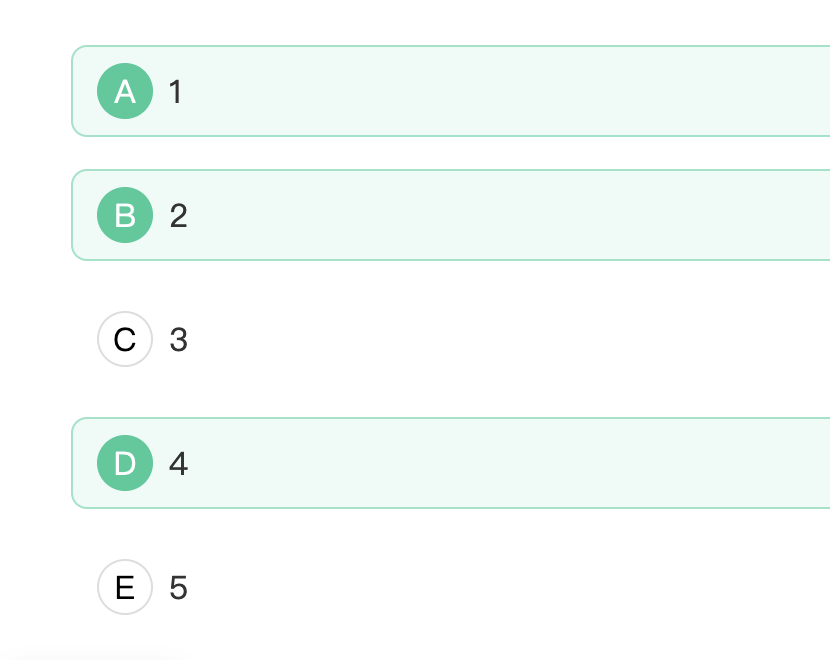Click the number 4 next to D
Image resolution: width=830 pixels, height=660 pixels.
tap(178, 464)
